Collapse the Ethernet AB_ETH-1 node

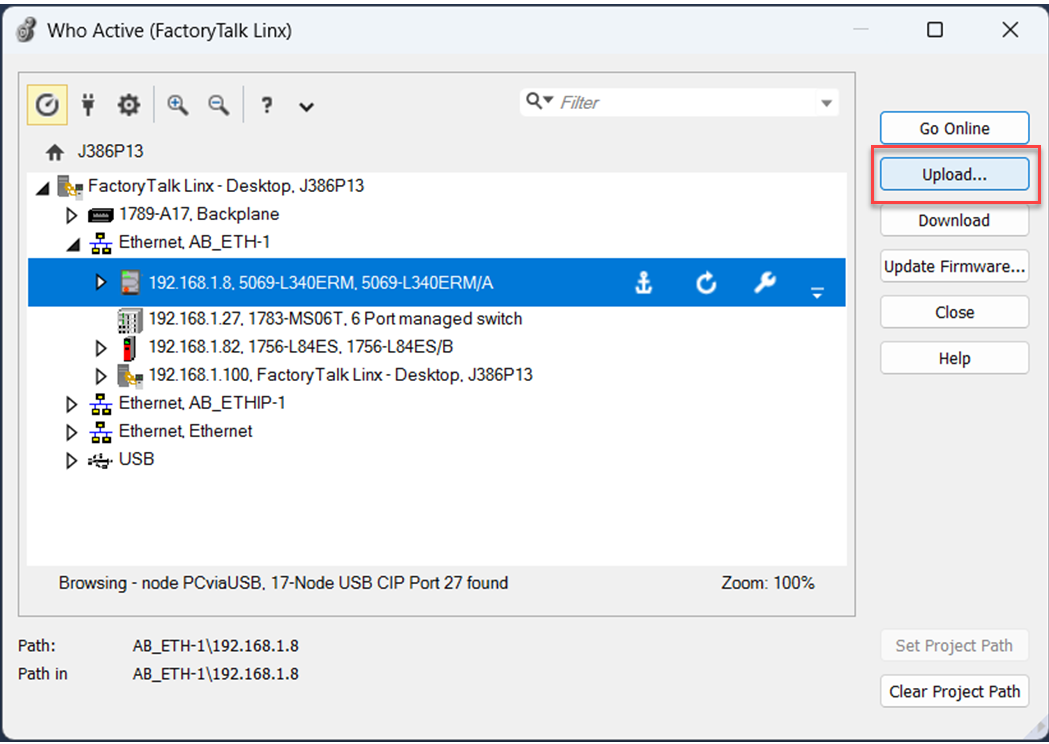pyautogui.click(x=71, y=243)
